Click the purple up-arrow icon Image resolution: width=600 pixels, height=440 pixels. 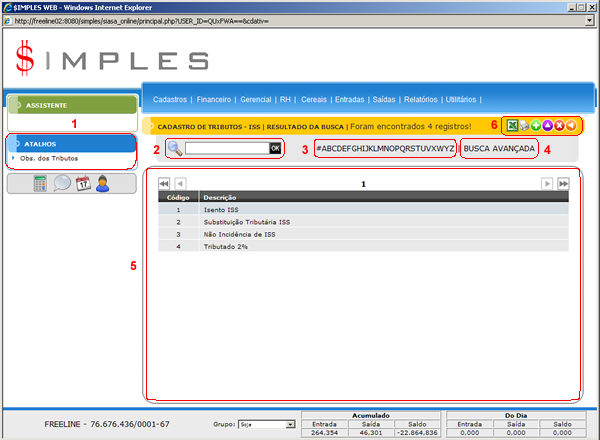(547, 126)
